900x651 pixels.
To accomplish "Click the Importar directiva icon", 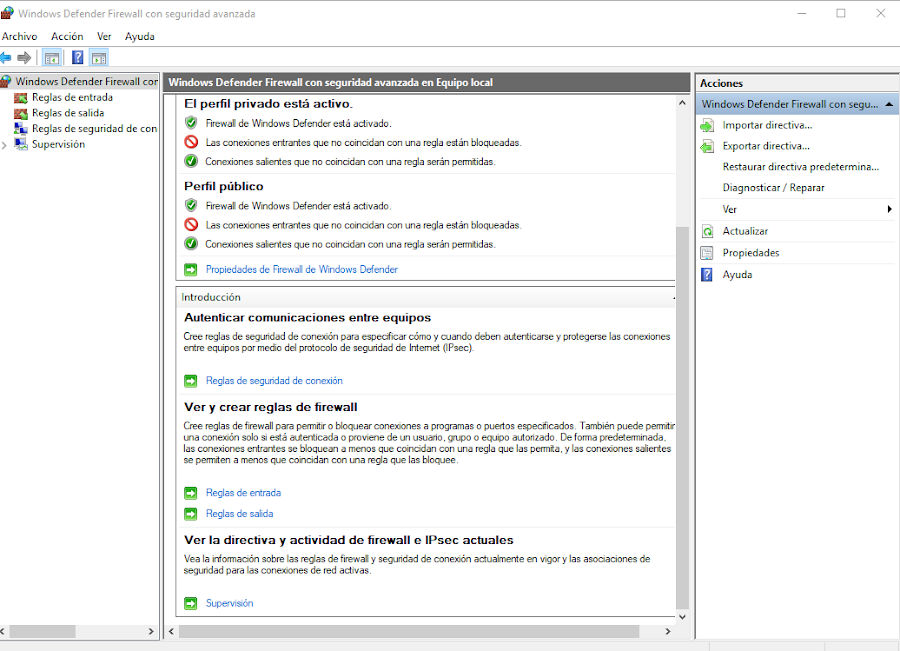I will point(707,125).
